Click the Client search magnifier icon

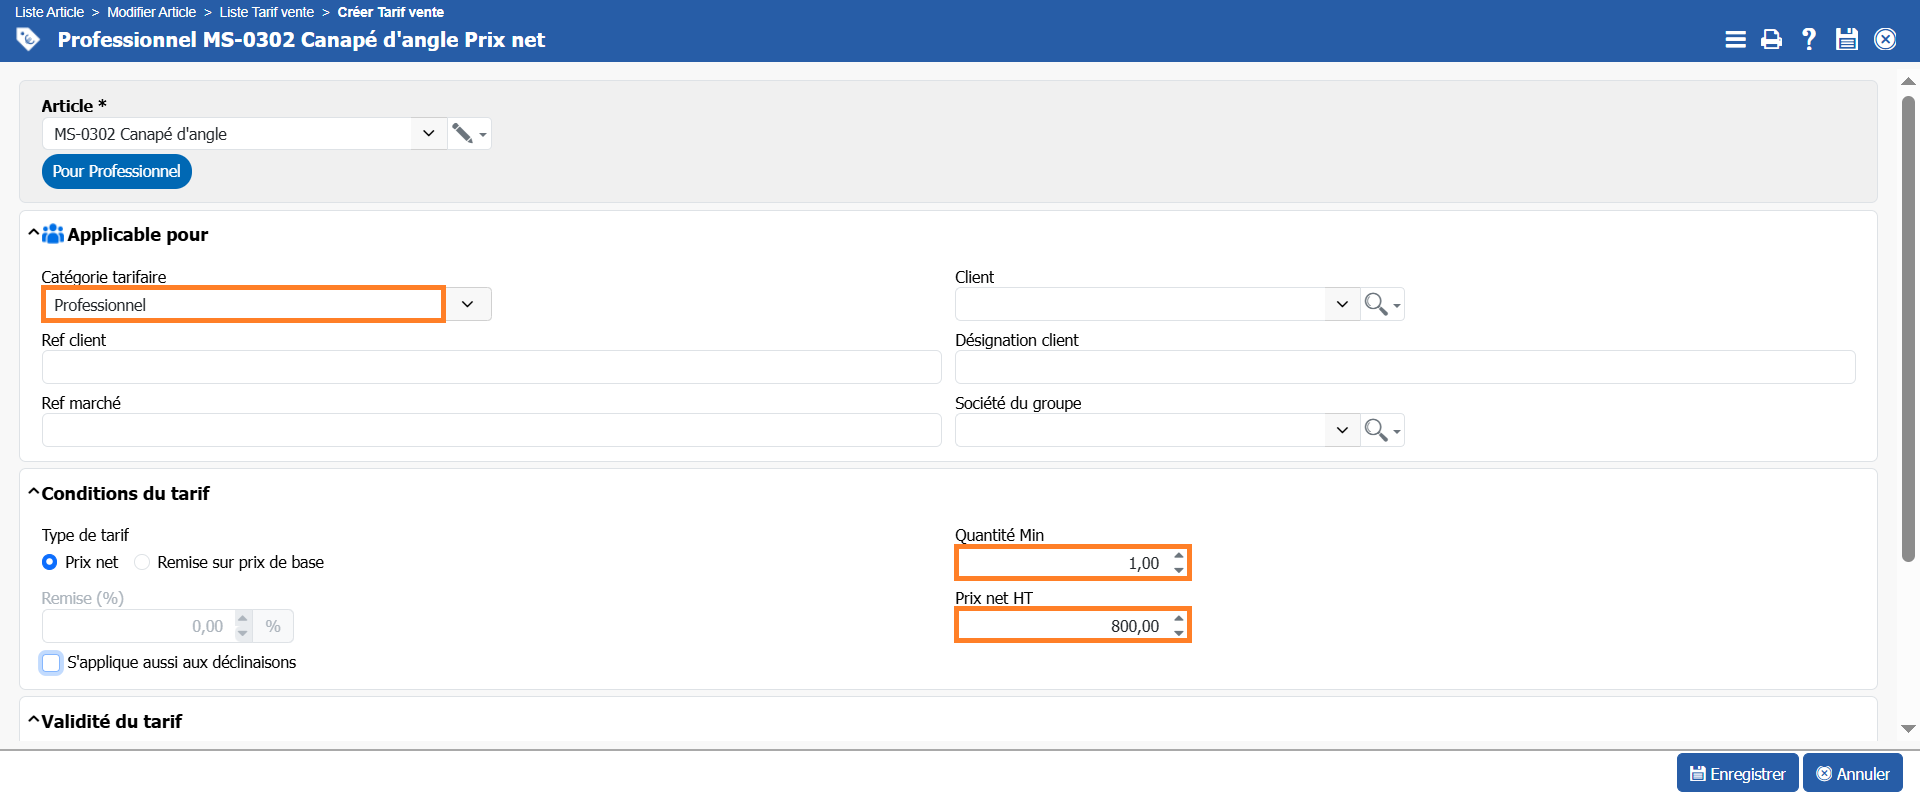coord(1376,304)
